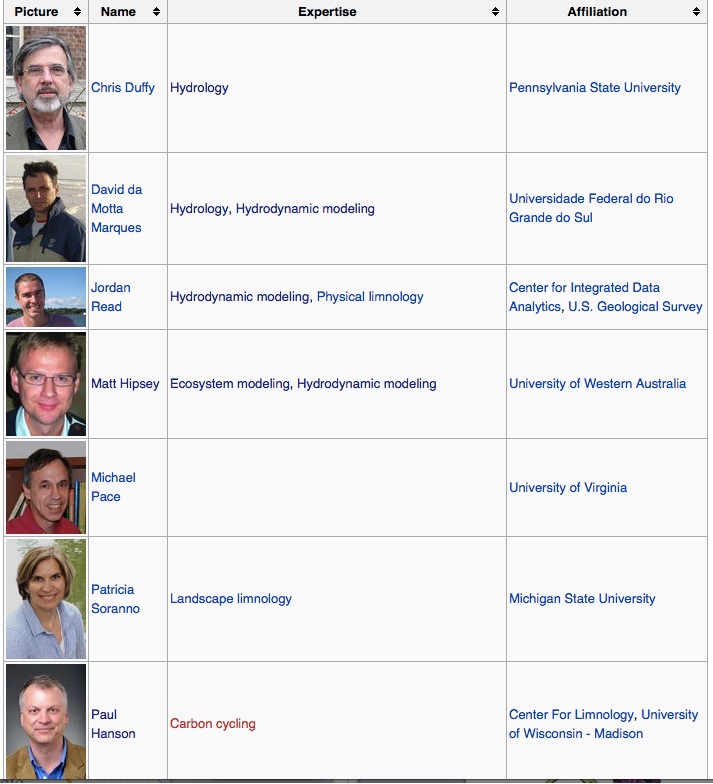The width and height of the screenshot is (713, 784).
Task: View Jordan Read's thumbnail photo
Action: [x=46, y=297]
